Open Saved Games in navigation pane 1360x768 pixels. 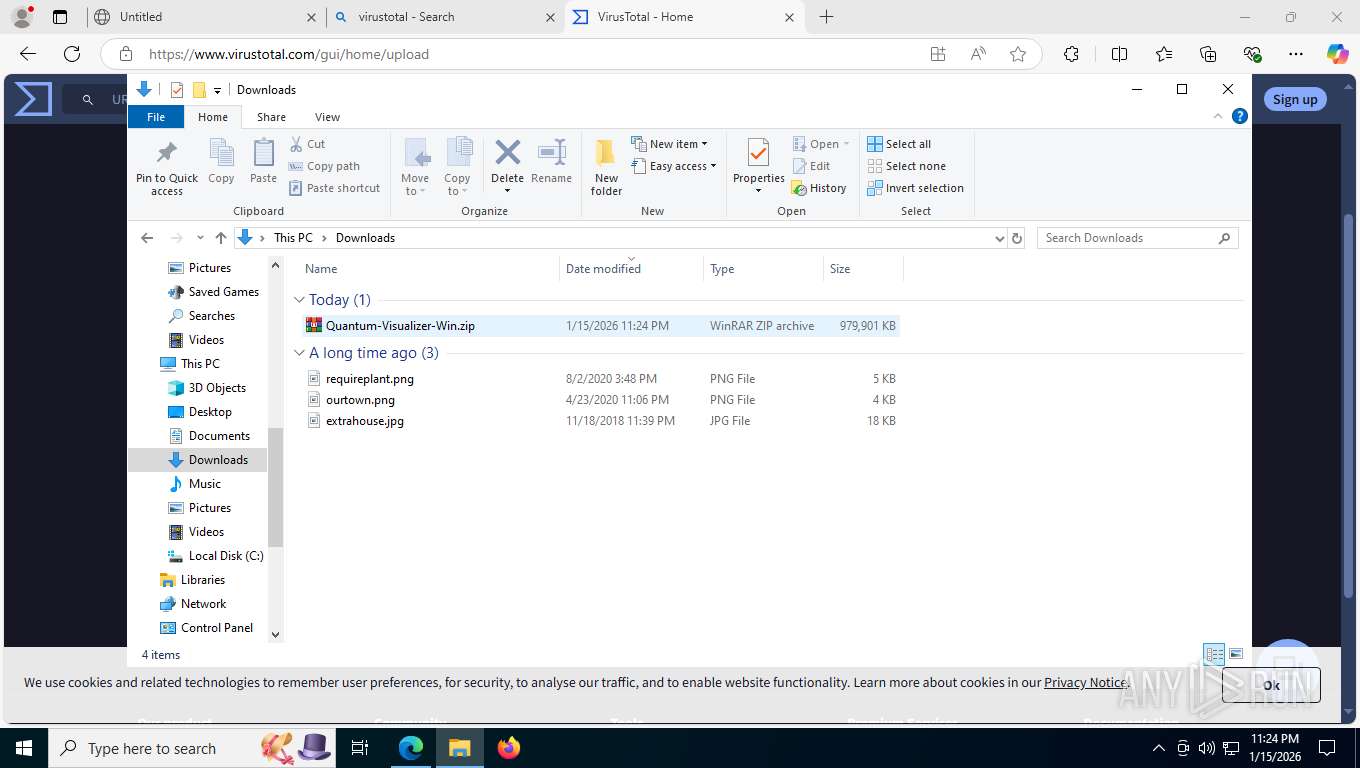[213, 292]
